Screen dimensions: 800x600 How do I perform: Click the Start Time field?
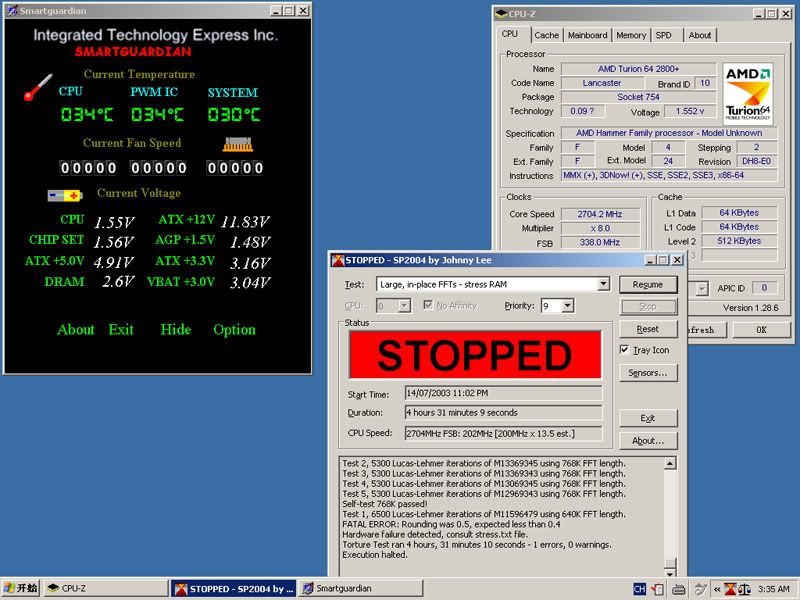(503, 393)
